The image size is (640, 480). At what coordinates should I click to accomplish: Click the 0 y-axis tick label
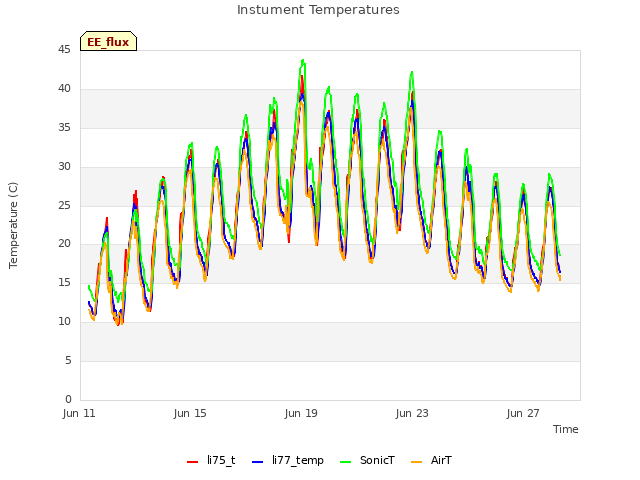[x=68, y=399]
